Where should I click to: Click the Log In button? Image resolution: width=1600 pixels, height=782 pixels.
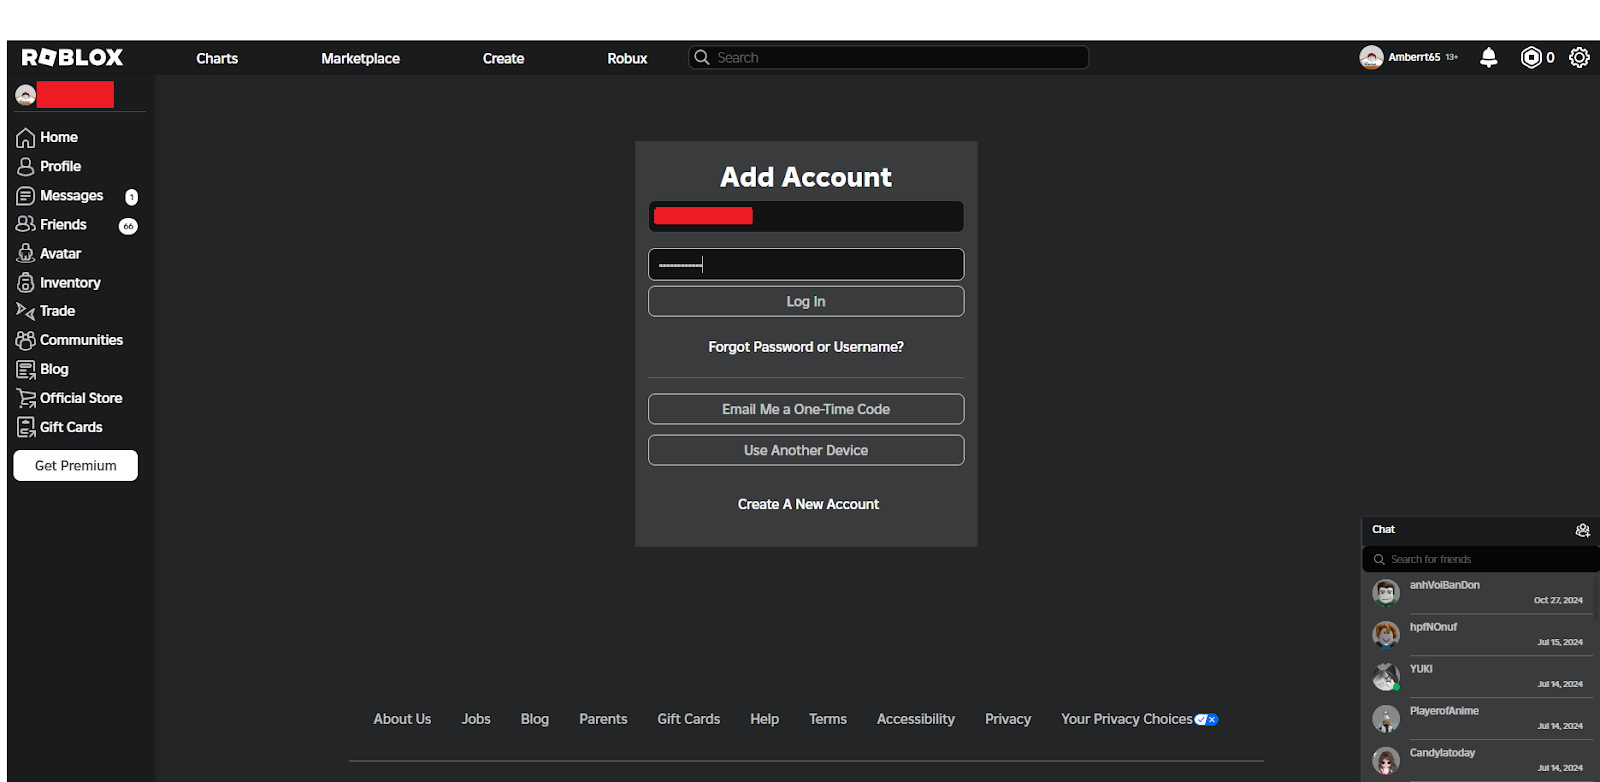806,301
